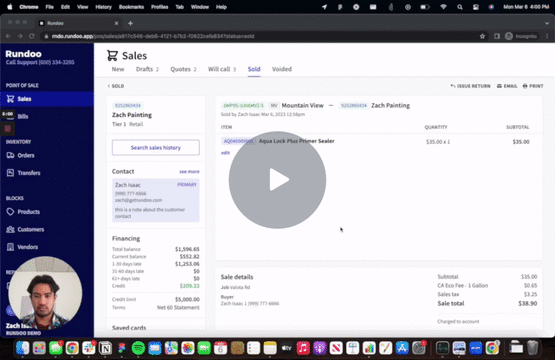
Task: Select the Rundoo browser tab
Action: click(79, 23)
